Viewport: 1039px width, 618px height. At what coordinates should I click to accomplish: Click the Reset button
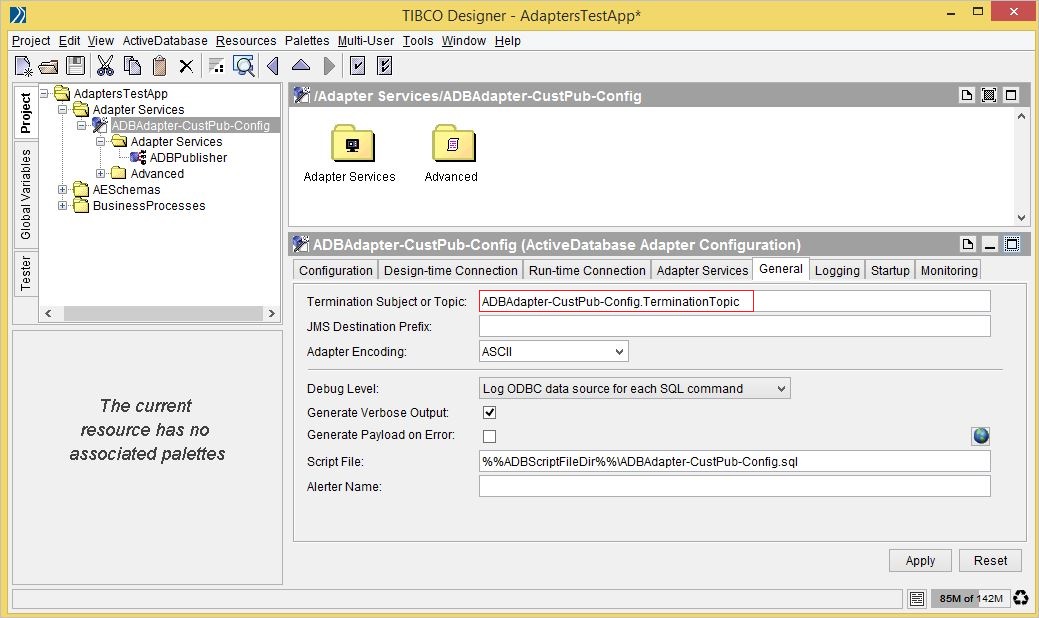click(991, 560)
